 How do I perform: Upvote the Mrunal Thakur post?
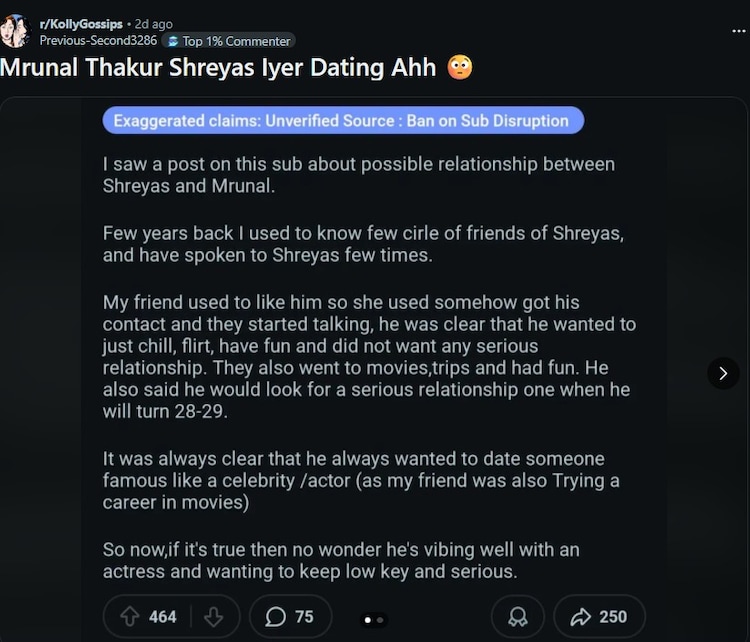(x=129, y=617)
